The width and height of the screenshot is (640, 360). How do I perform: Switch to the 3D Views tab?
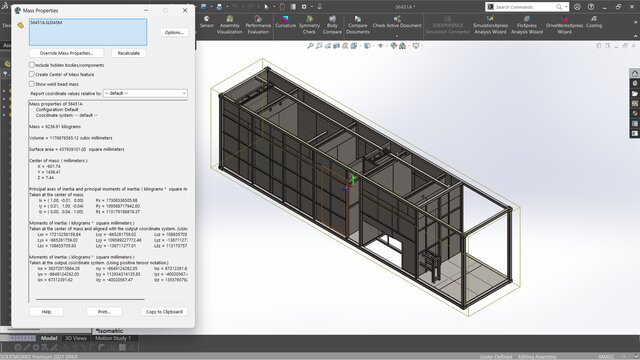76,338
